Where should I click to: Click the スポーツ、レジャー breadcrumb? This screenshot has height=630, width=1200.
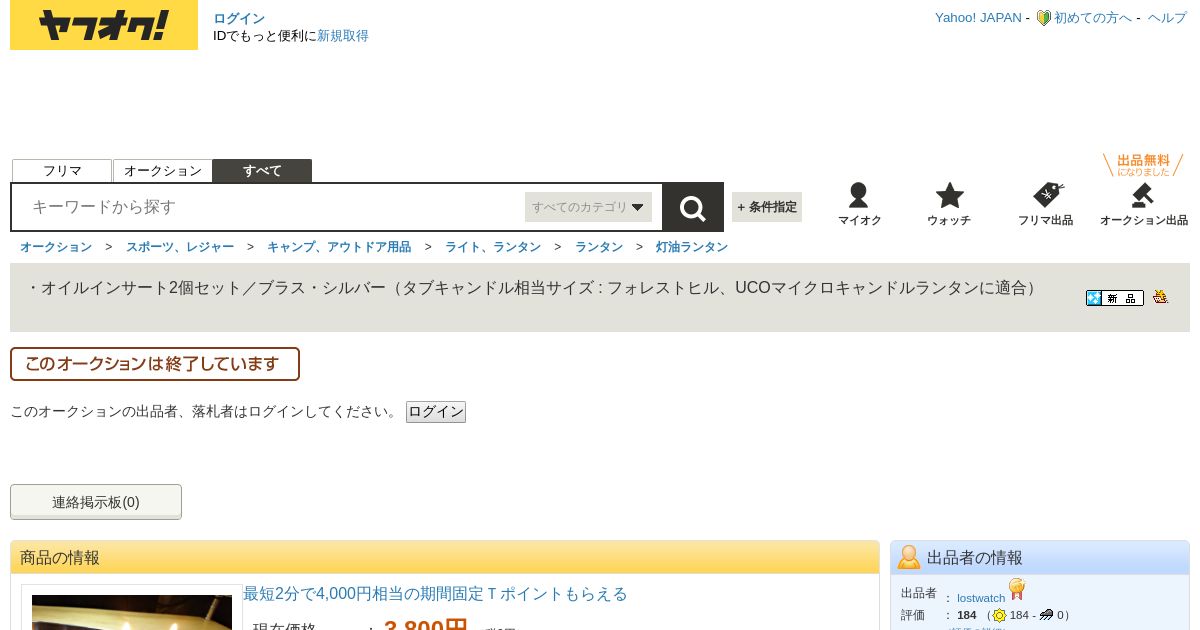180,247
